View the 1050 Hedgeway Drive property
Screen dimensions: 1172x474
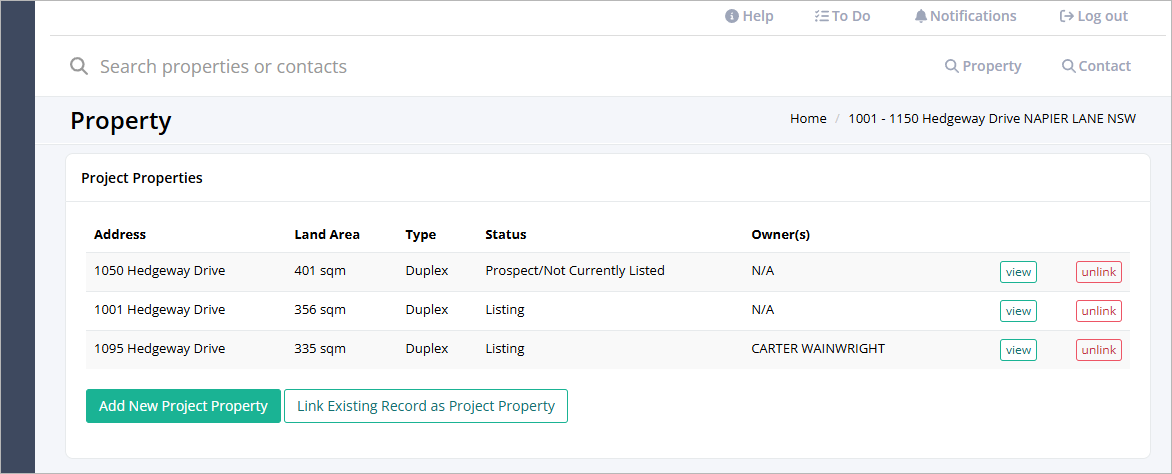(x=1018, y=272)
